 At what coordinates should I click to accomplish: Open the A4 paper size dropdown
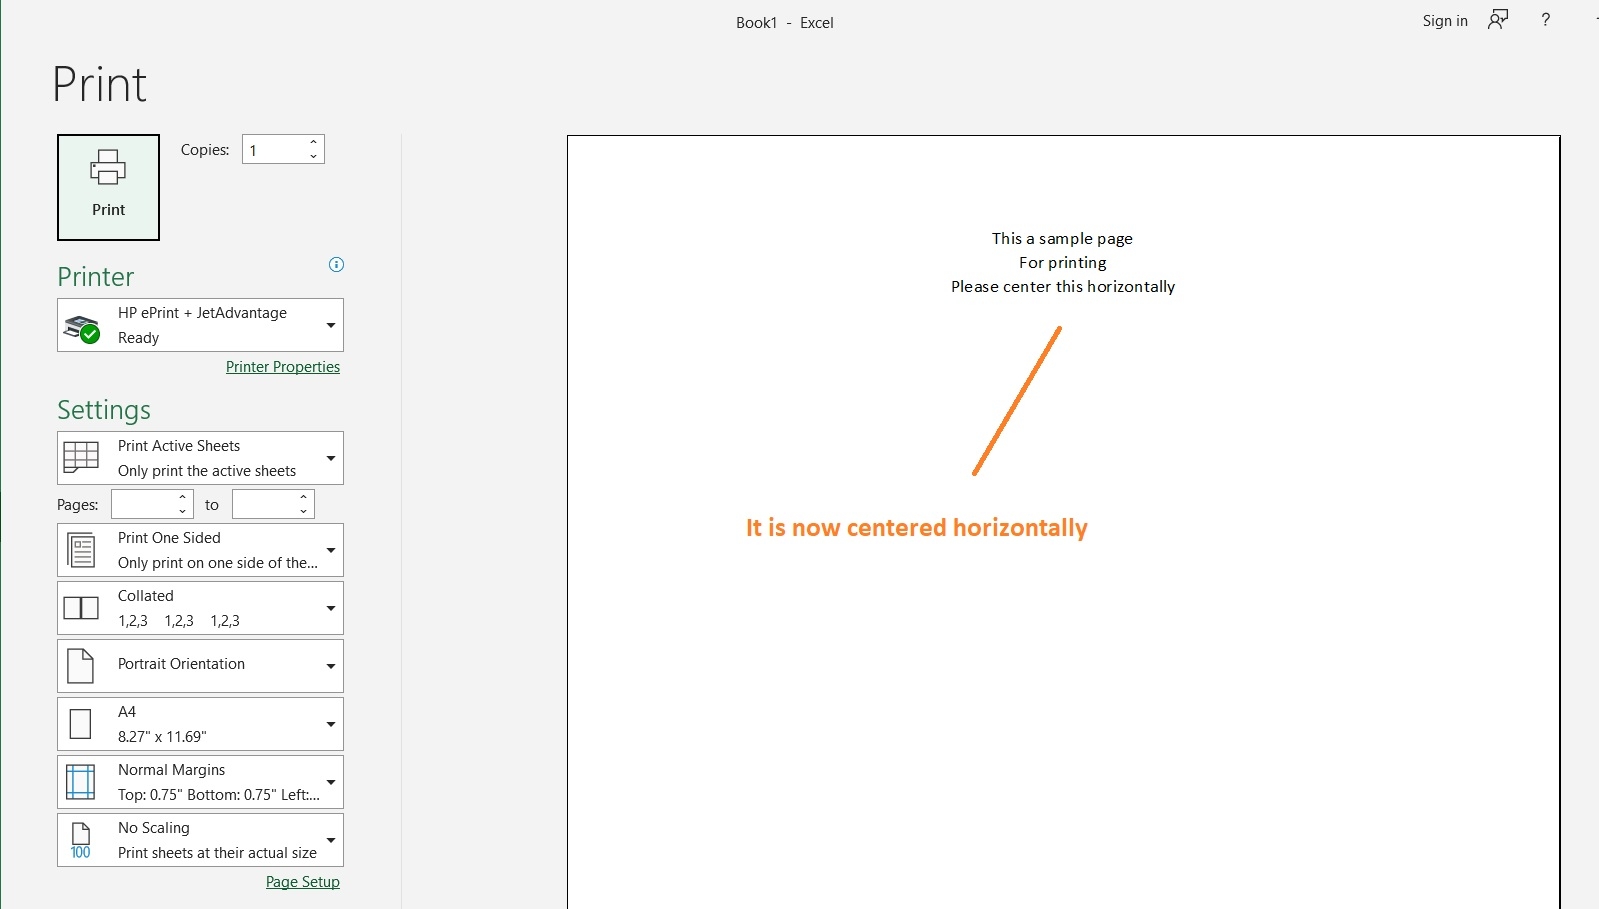tap(200, 724)
